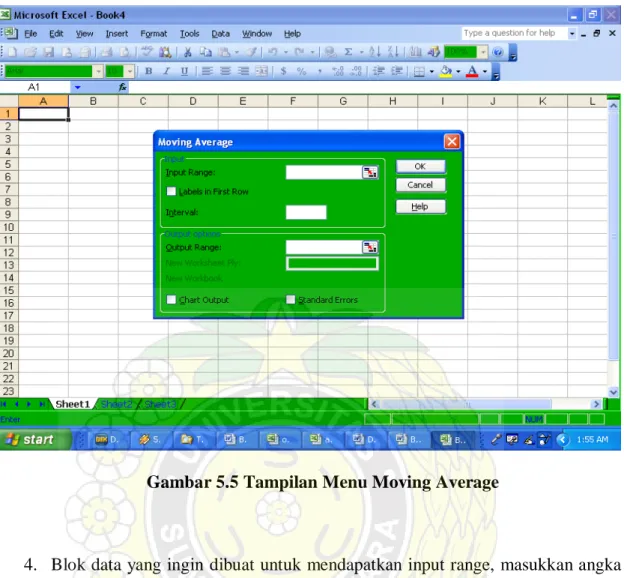Expand the Borders dropdown arrow
Viewport: 624px width, 578px height.
[432, 72]
